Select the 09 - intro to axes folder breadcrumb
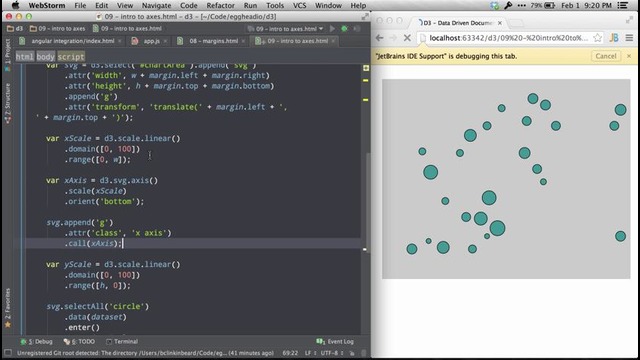The image size is (640, 360). click(x=58, y=29)
